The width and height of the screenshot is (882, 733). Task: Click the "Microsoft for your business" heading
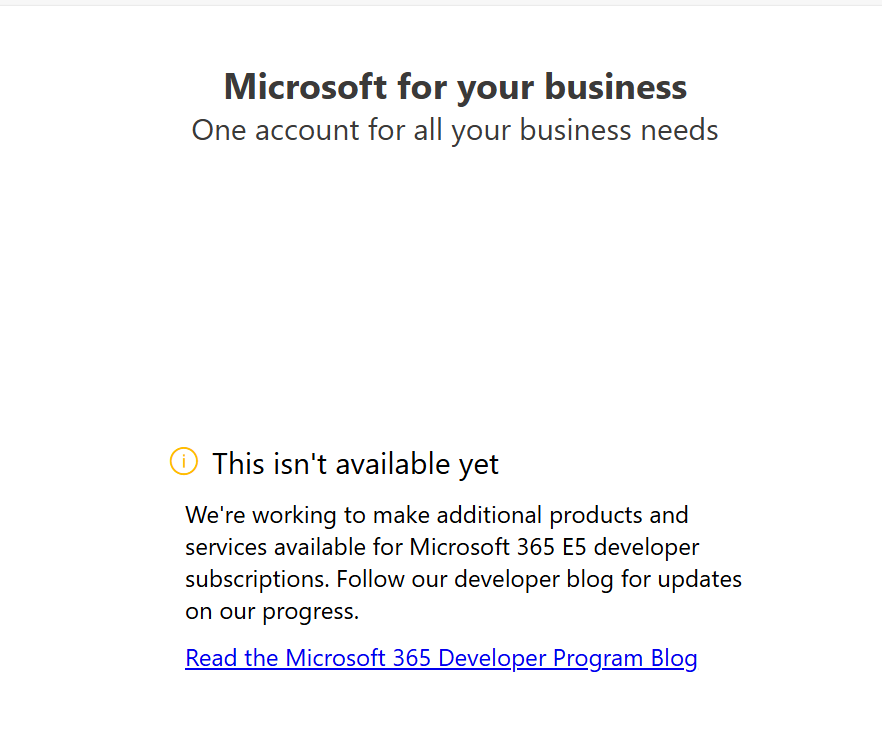pos(455,87)
